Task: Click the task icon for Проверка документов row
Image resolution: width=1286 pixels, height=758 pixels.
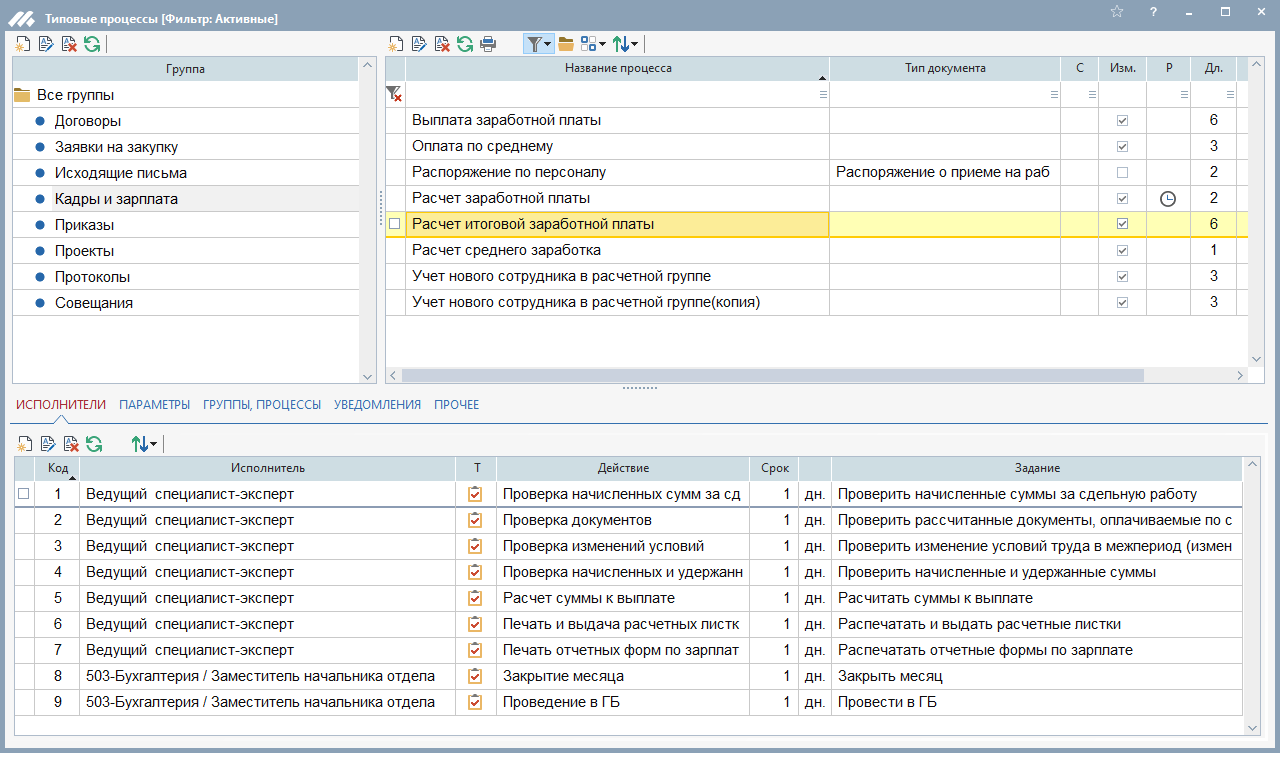Action: point(475,520)
